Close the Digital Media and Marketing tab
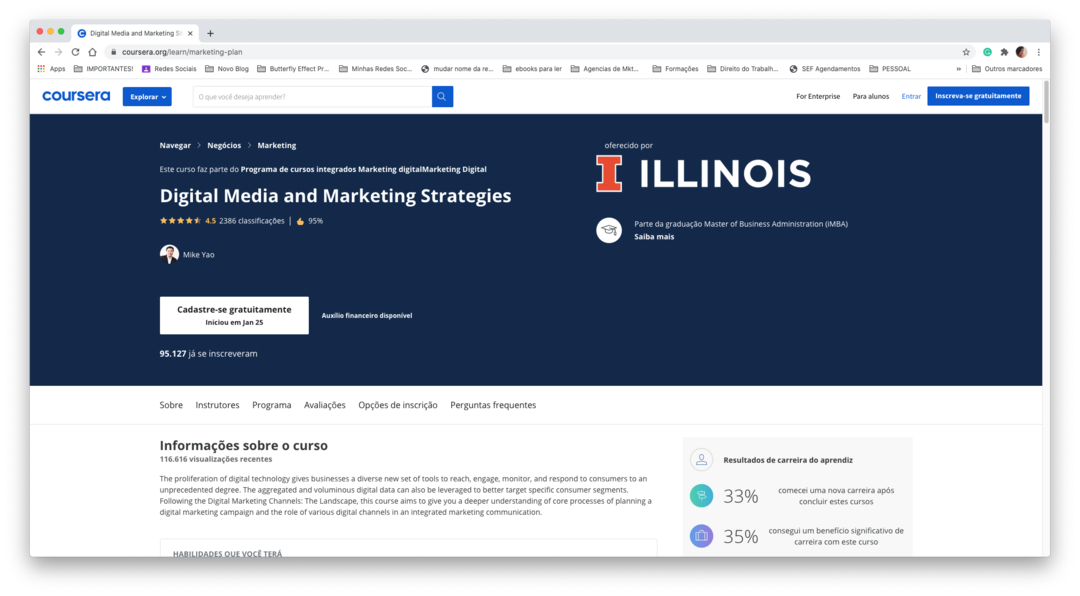The height and width of the screenshot is (596, 1080). click(190, 33)
